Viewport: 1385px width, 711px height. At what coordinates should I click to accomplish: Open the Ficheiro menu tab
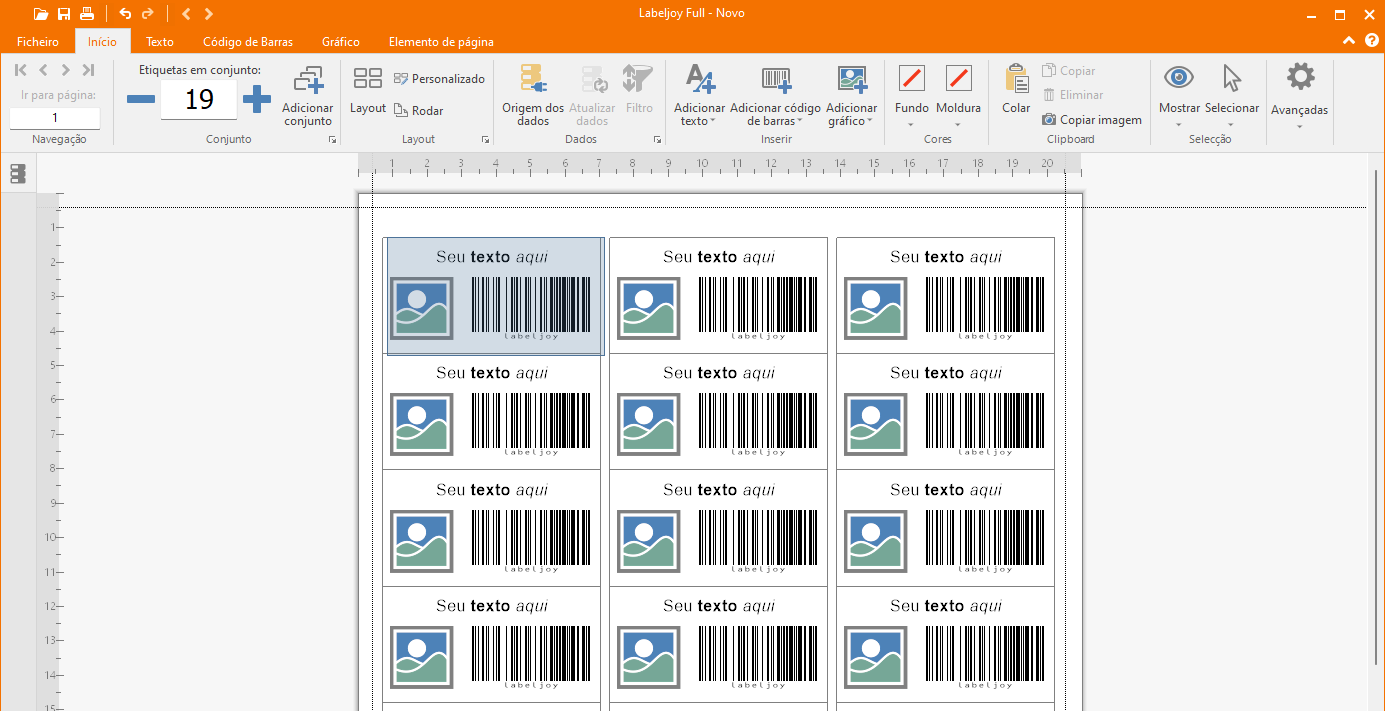coord(38,42)
